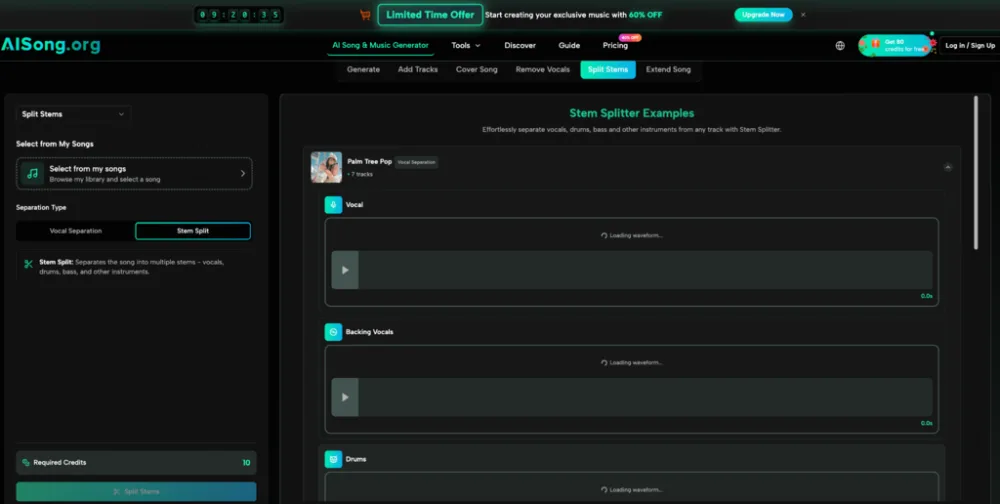Viewport: 1000px width, 504px height.
Task: Select the Vocal Separation type option
Action: 75,231
